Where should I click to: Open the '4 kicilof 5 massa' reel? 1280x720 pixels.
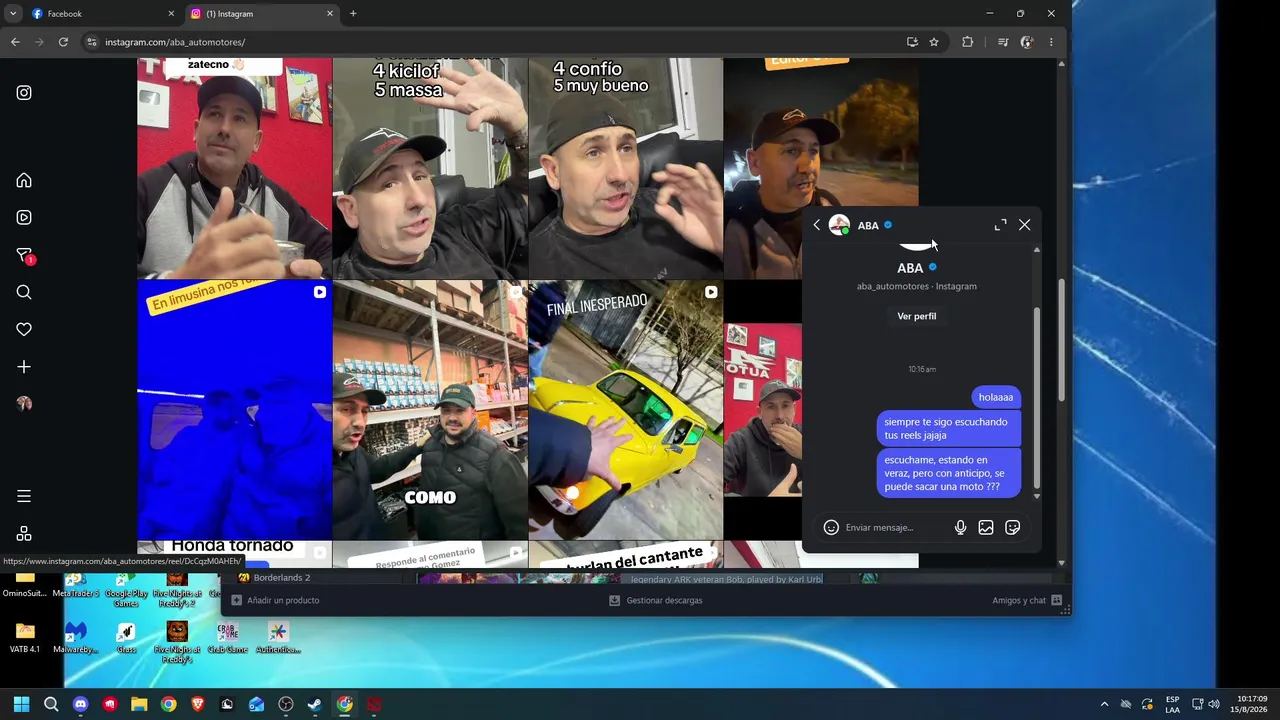430,168
